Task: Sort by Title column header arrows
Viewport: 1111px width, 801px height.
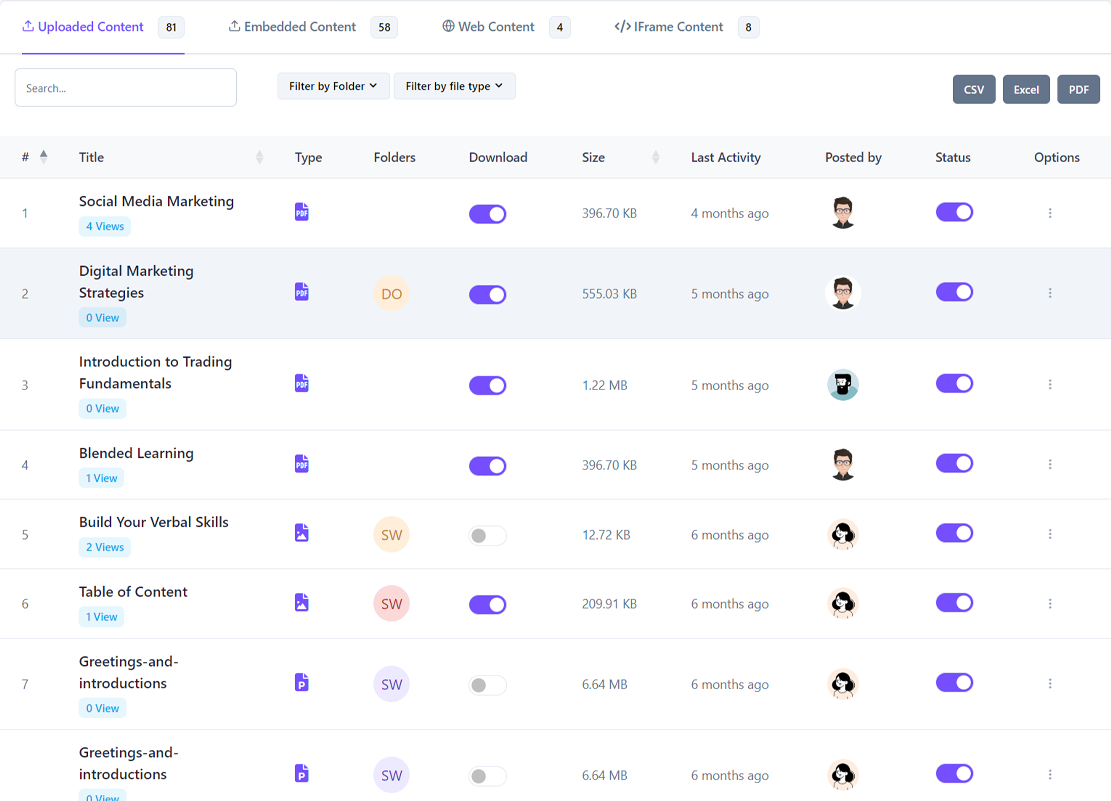Action: [x=259, y=157]
